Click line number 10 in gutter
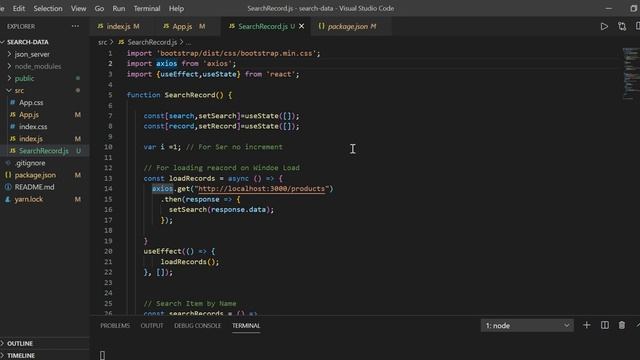 108,147
